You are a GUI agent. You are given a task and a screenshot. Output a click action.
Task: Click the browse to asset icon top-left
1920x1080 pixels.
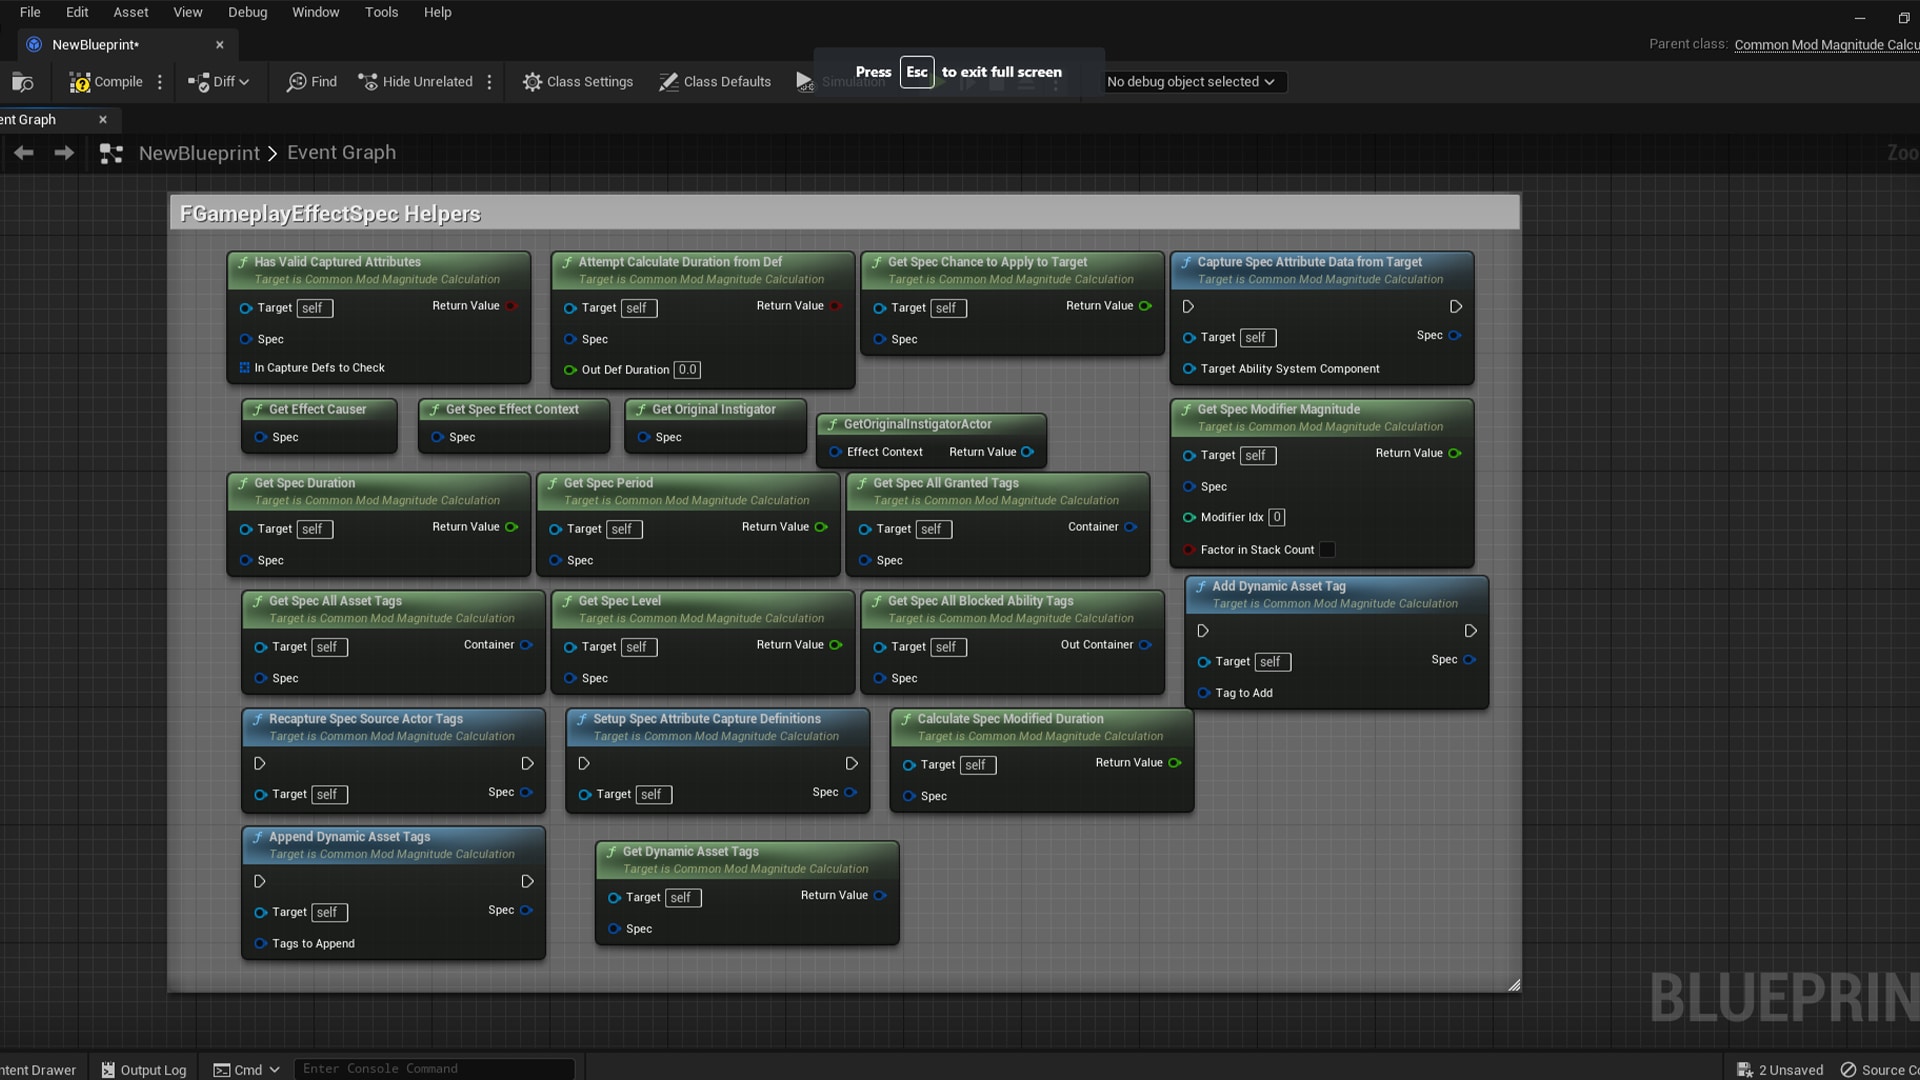[x=23, y=81]
